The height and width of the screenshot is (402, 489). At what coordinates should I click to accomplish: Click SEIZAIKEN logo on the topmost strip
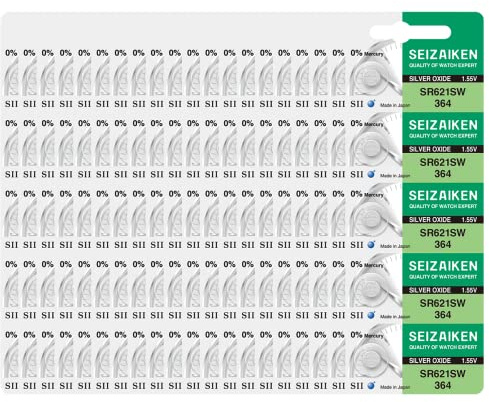(443, 55)
